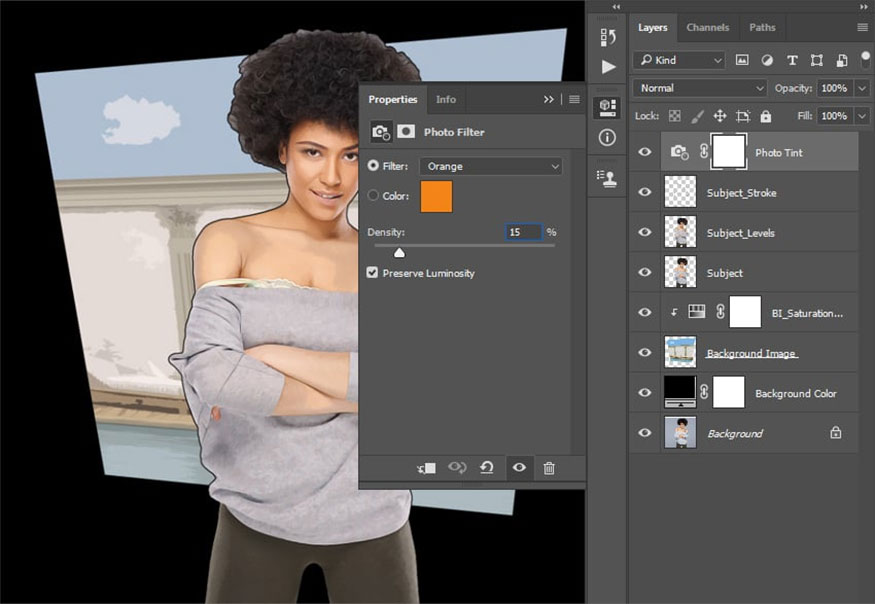Open the Actions panel play icon
The image size is (875, 604).
pos(608,68)
